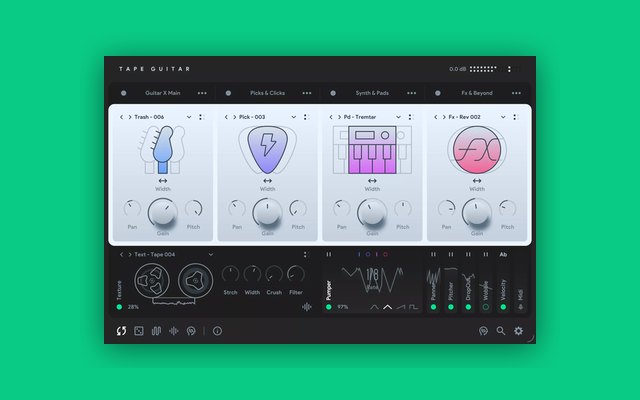
Task: Select the square wave shape in Pumper
Action: pos(413,307)
